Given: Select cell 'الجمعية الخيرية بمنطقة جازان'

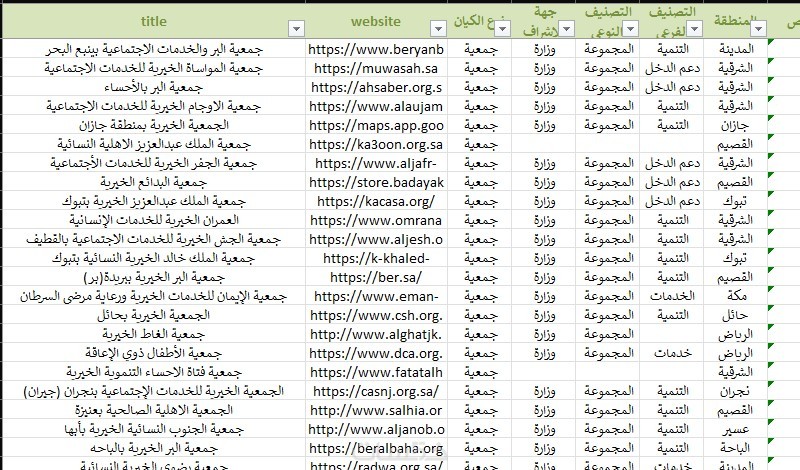Looking at the screenshot, I should 154,125.
